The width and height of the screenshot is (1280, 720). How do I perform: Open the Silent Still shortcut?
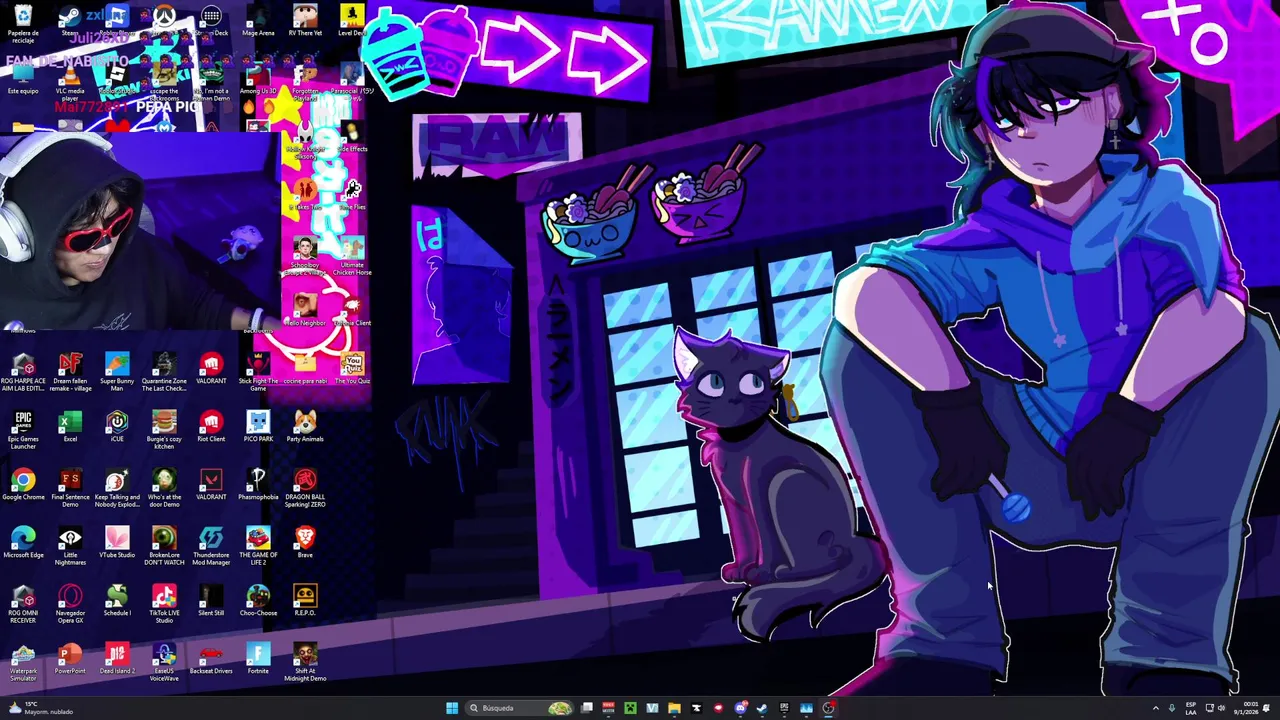point(211,602)
